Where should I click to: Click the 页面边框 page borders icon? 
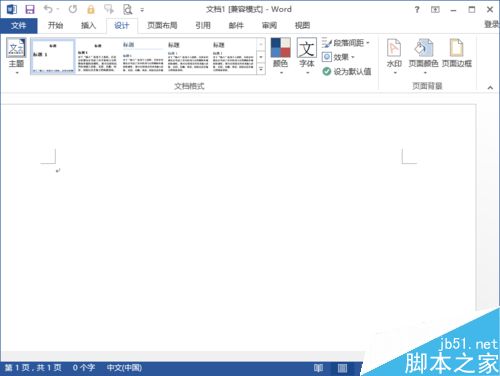click(x=457, y=47)
